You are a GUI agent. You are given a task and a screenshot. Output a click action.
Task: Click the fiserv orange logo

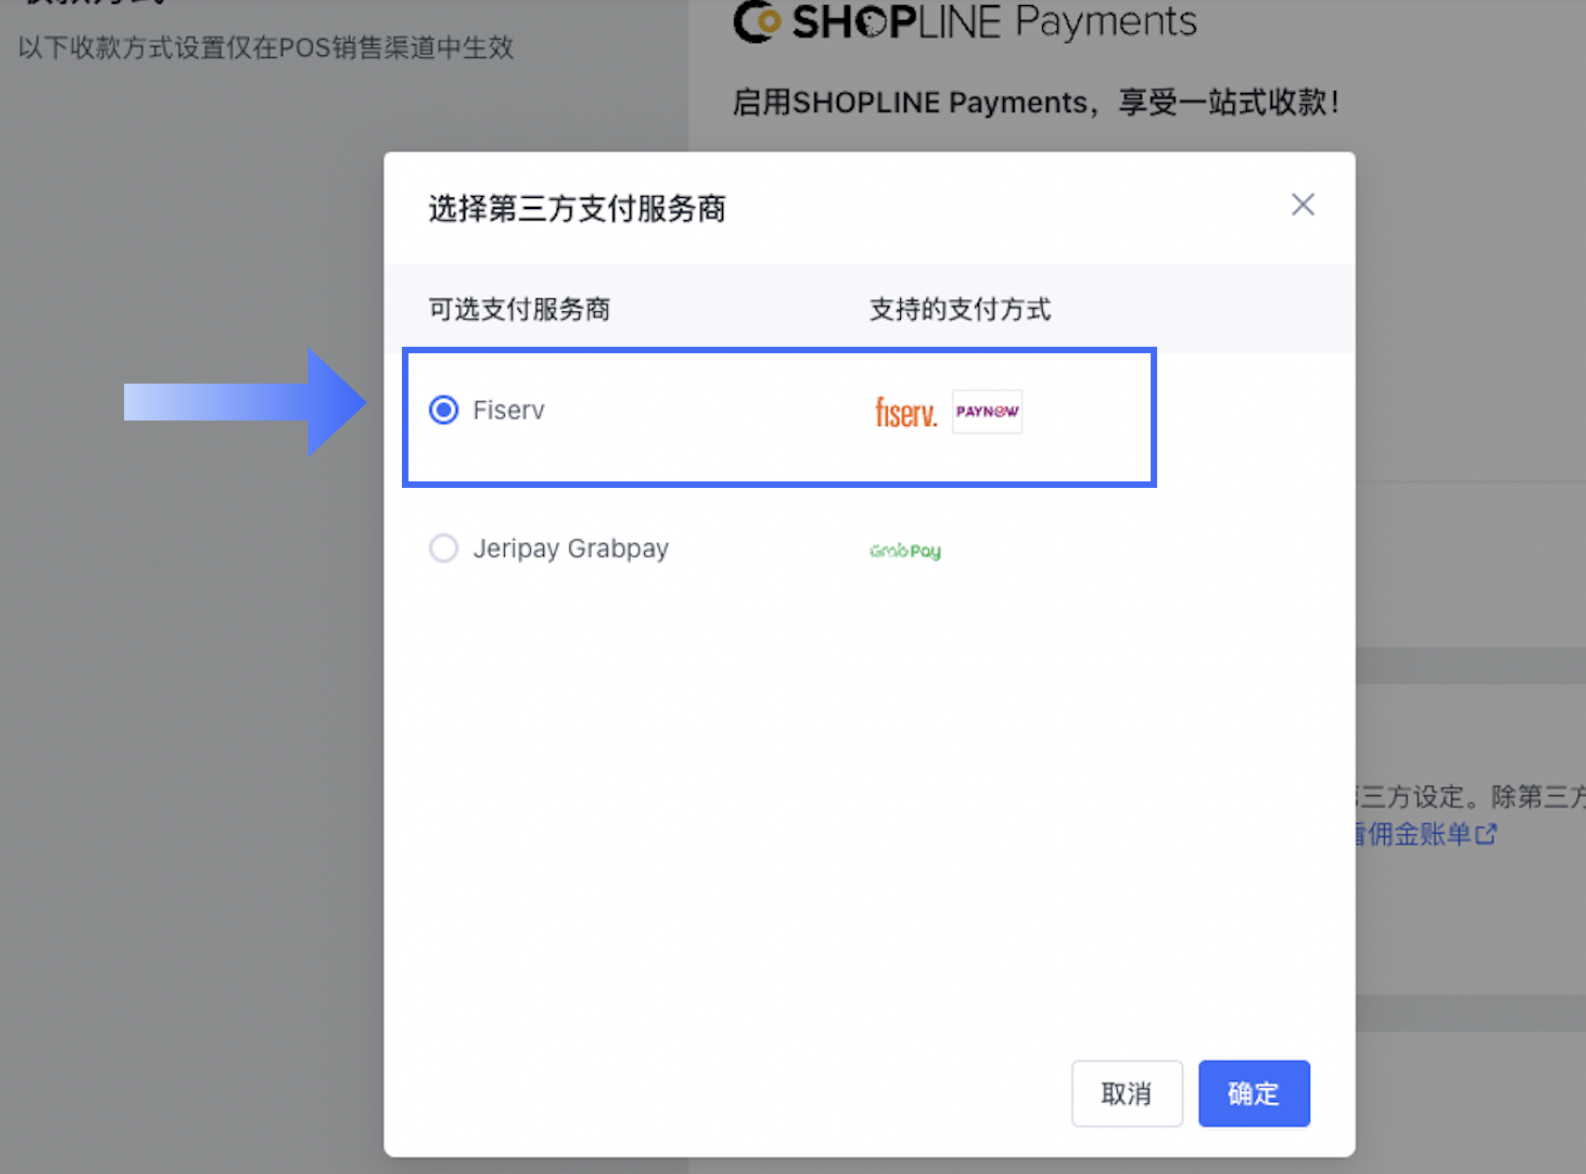pyautogui.click(x=906, y=412)
